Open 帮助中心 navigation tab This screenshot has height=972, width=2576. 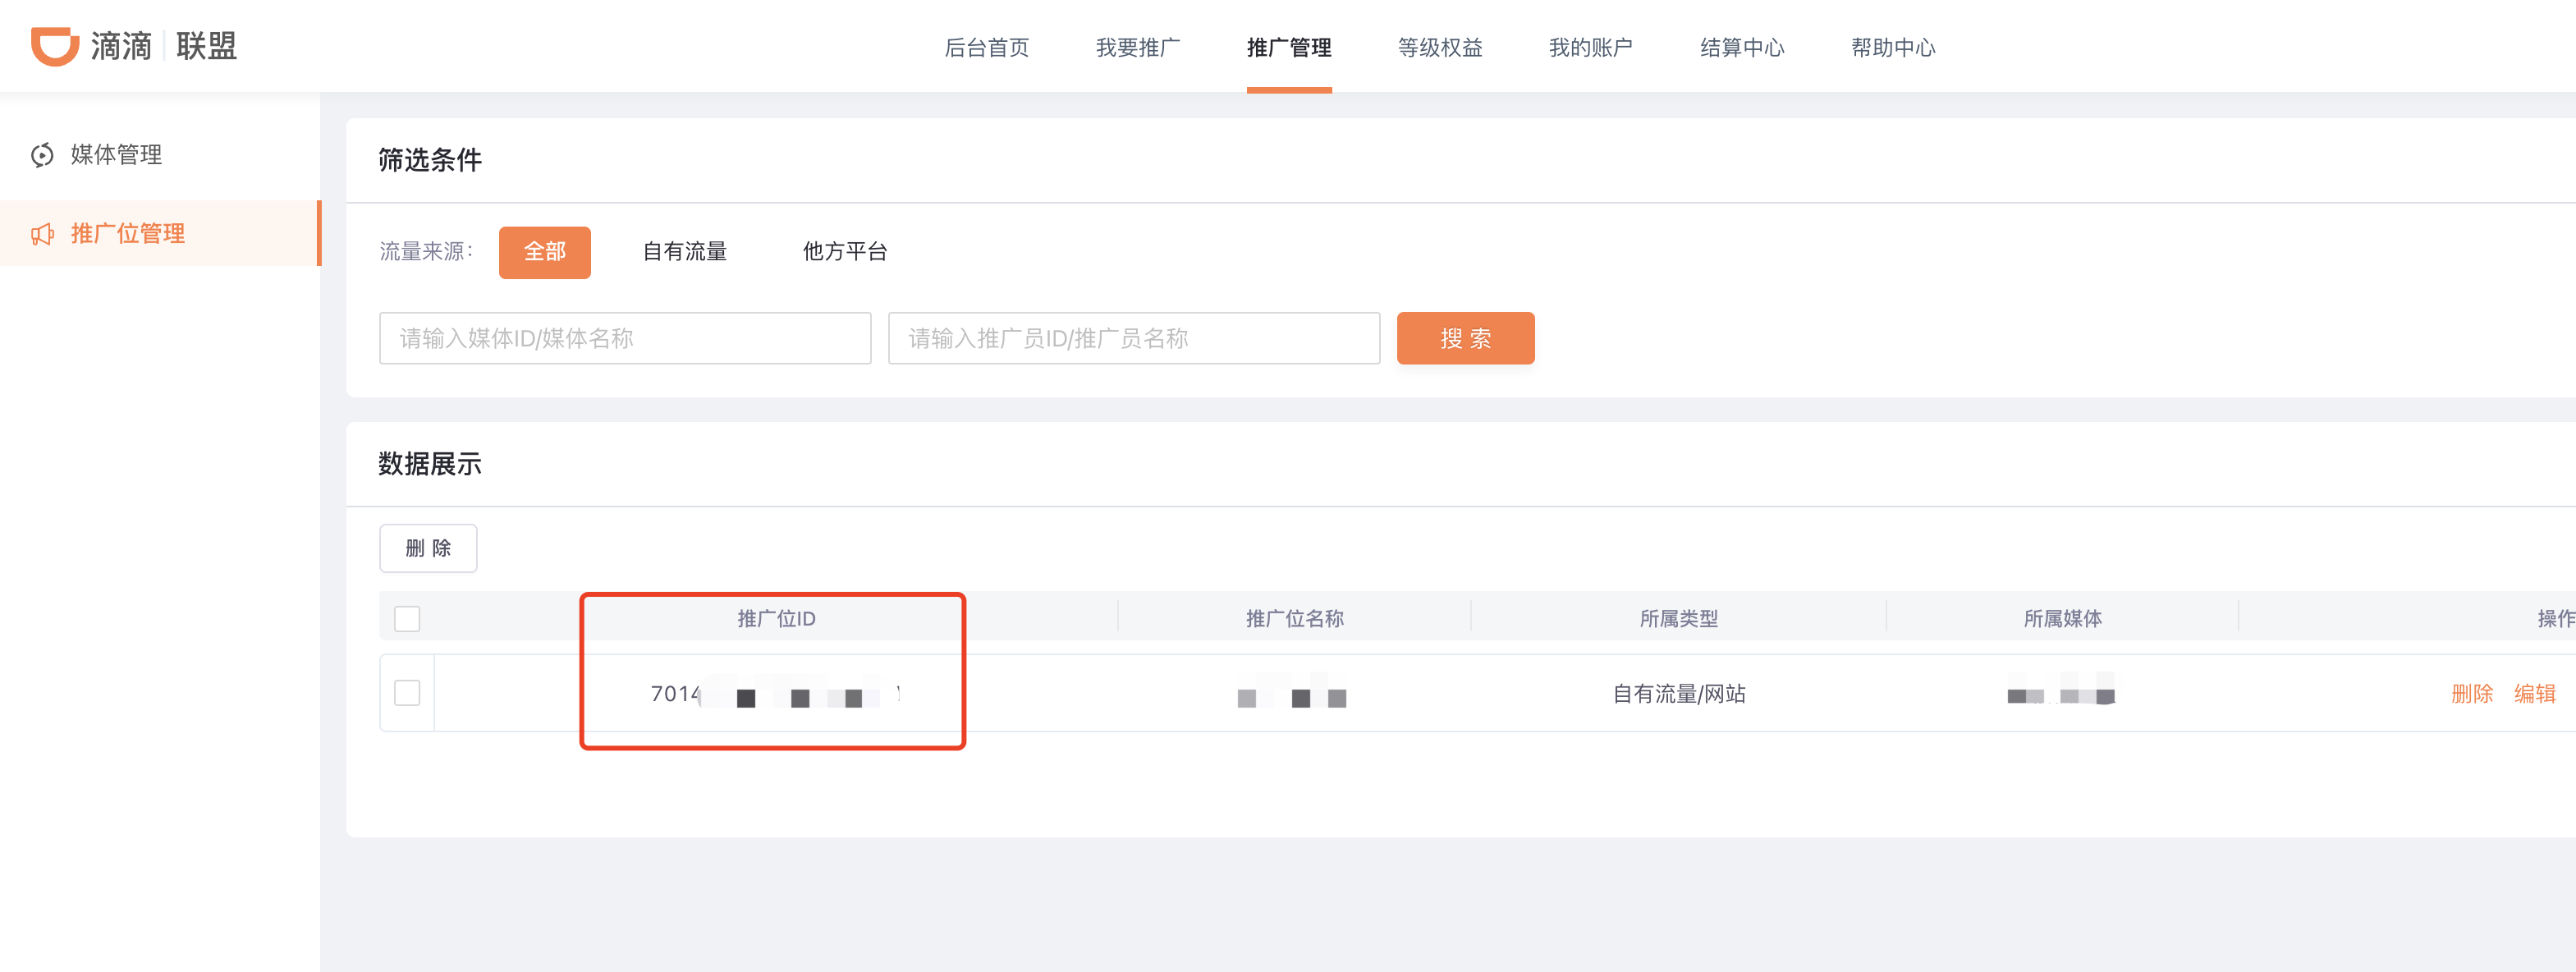click(x=1892, y=48)
